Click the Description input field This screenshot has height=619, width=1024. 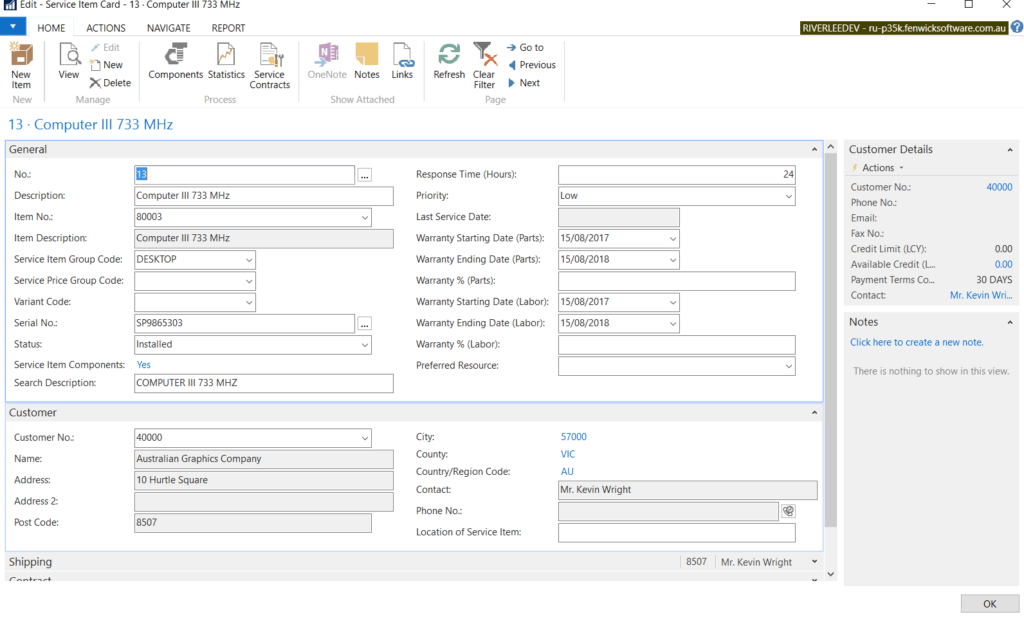point(264,196)
